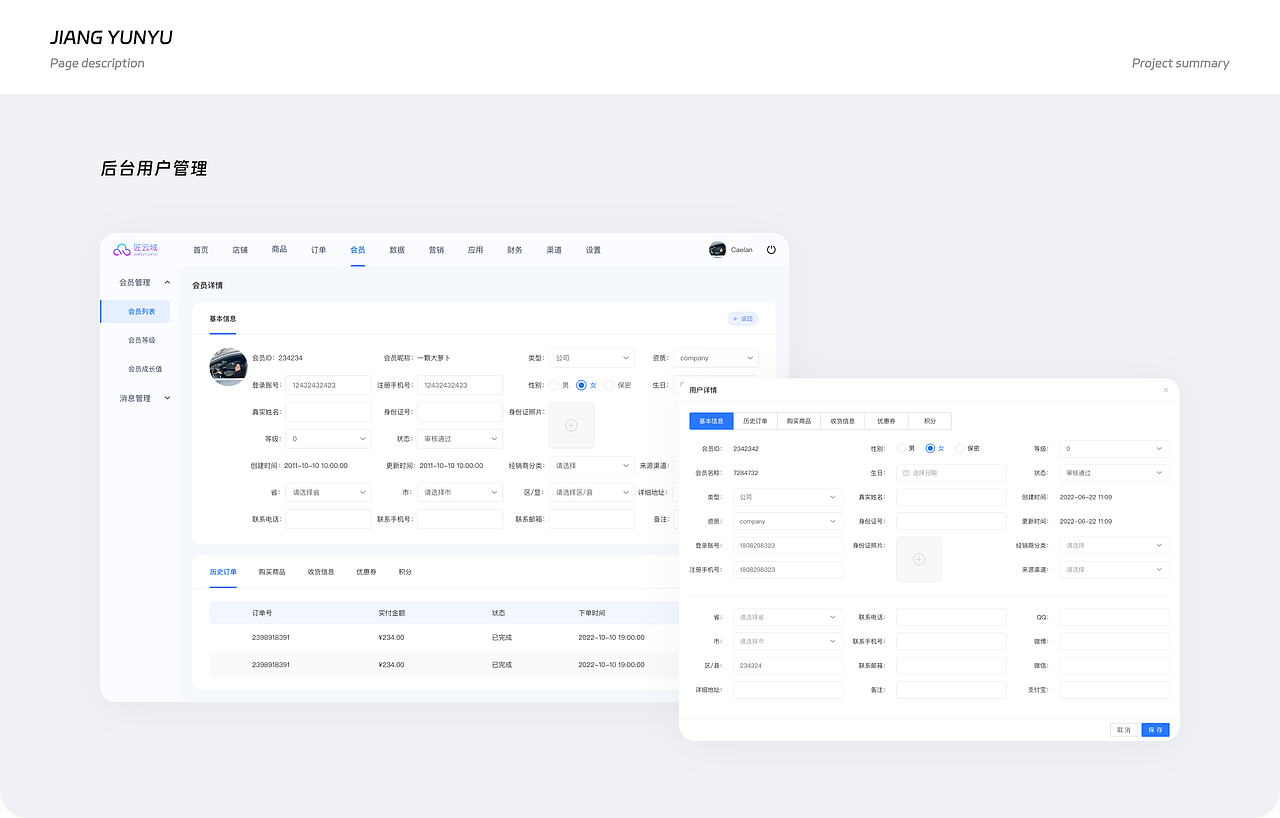
Task: Select 女 radio on the 会员详情 page
Action: [581, 385]
